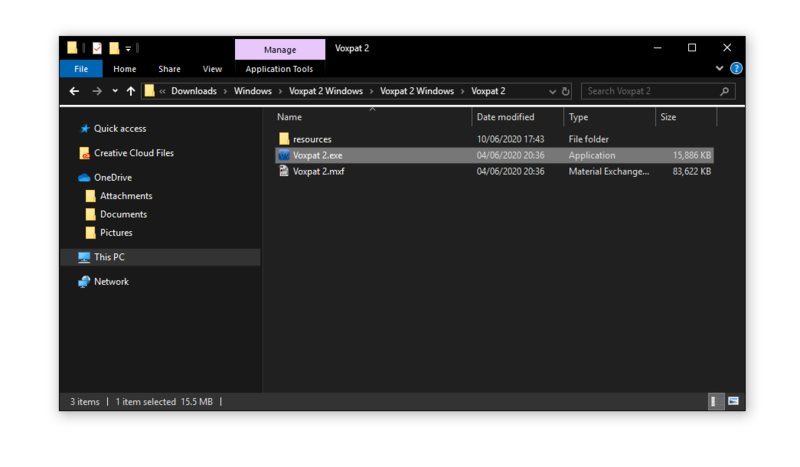Screen dimensions: 800x467
Task: Select the Voxpat 2.mxf file
Action: 318,171
